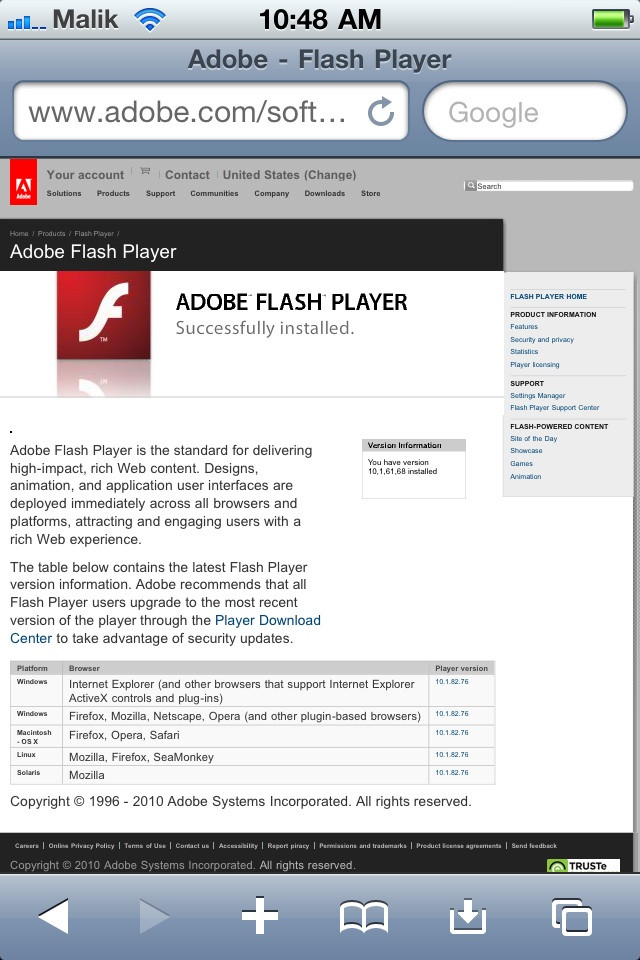Open the Company menu
The image size is (640, 960).
point(272,193)
